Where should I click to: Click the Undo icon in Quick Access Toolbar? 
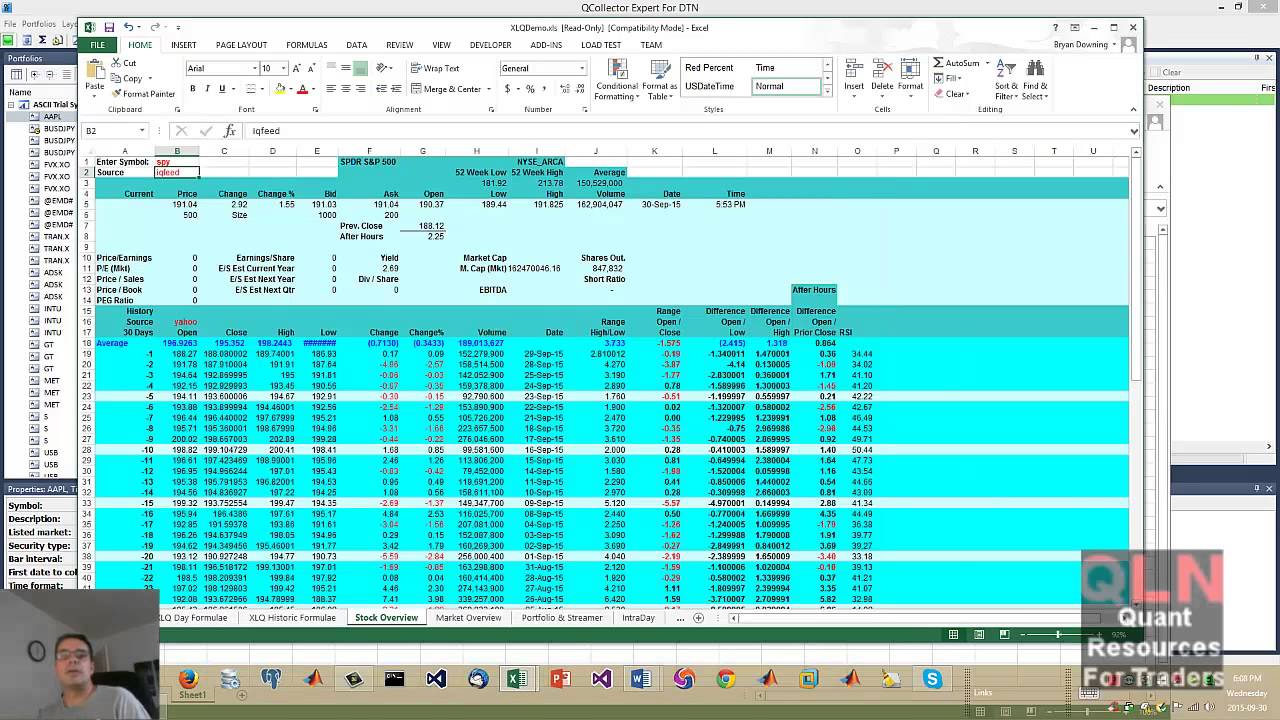[x=128, y=27]
